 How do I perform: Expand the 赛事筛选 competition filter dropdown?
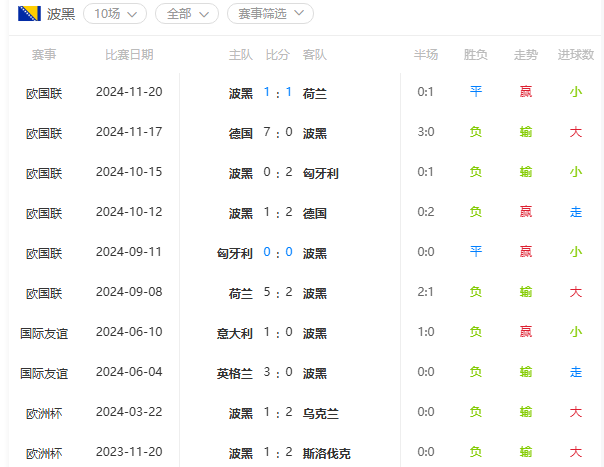270,14
